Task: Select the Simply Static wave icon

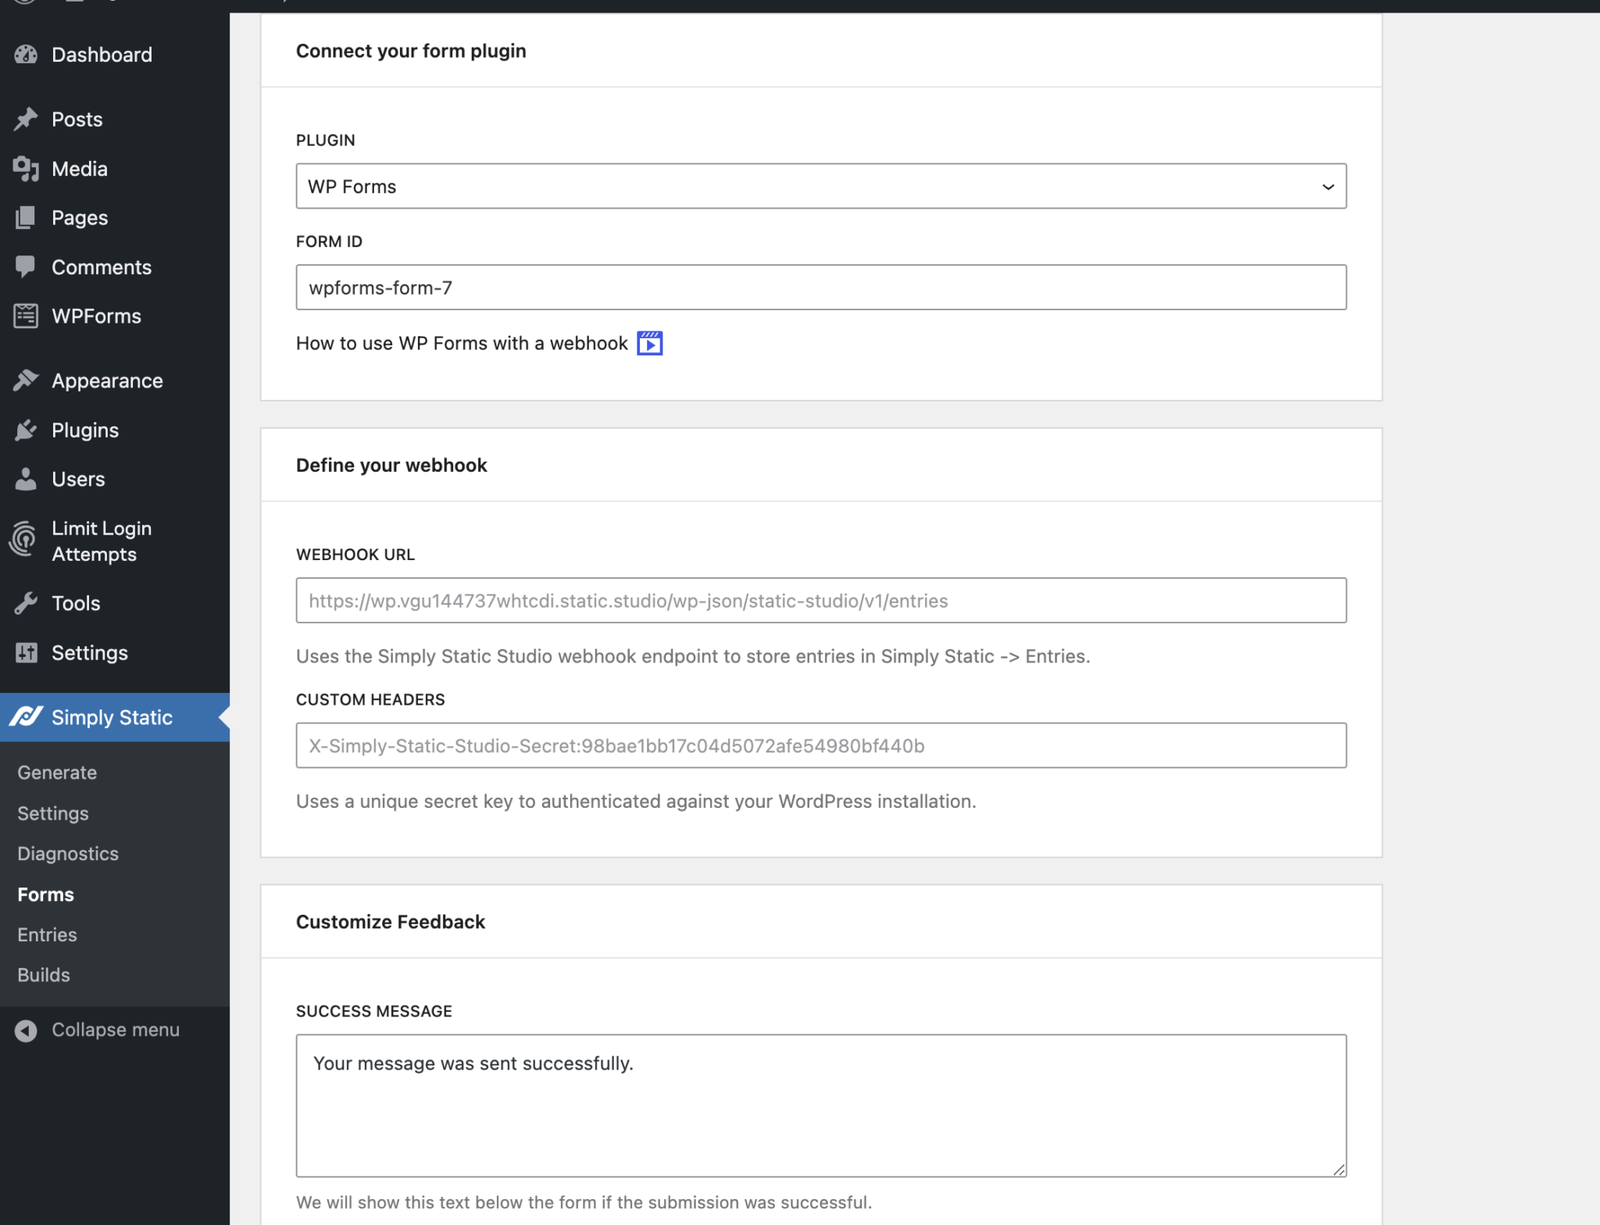Action: (x=27, y=717)
